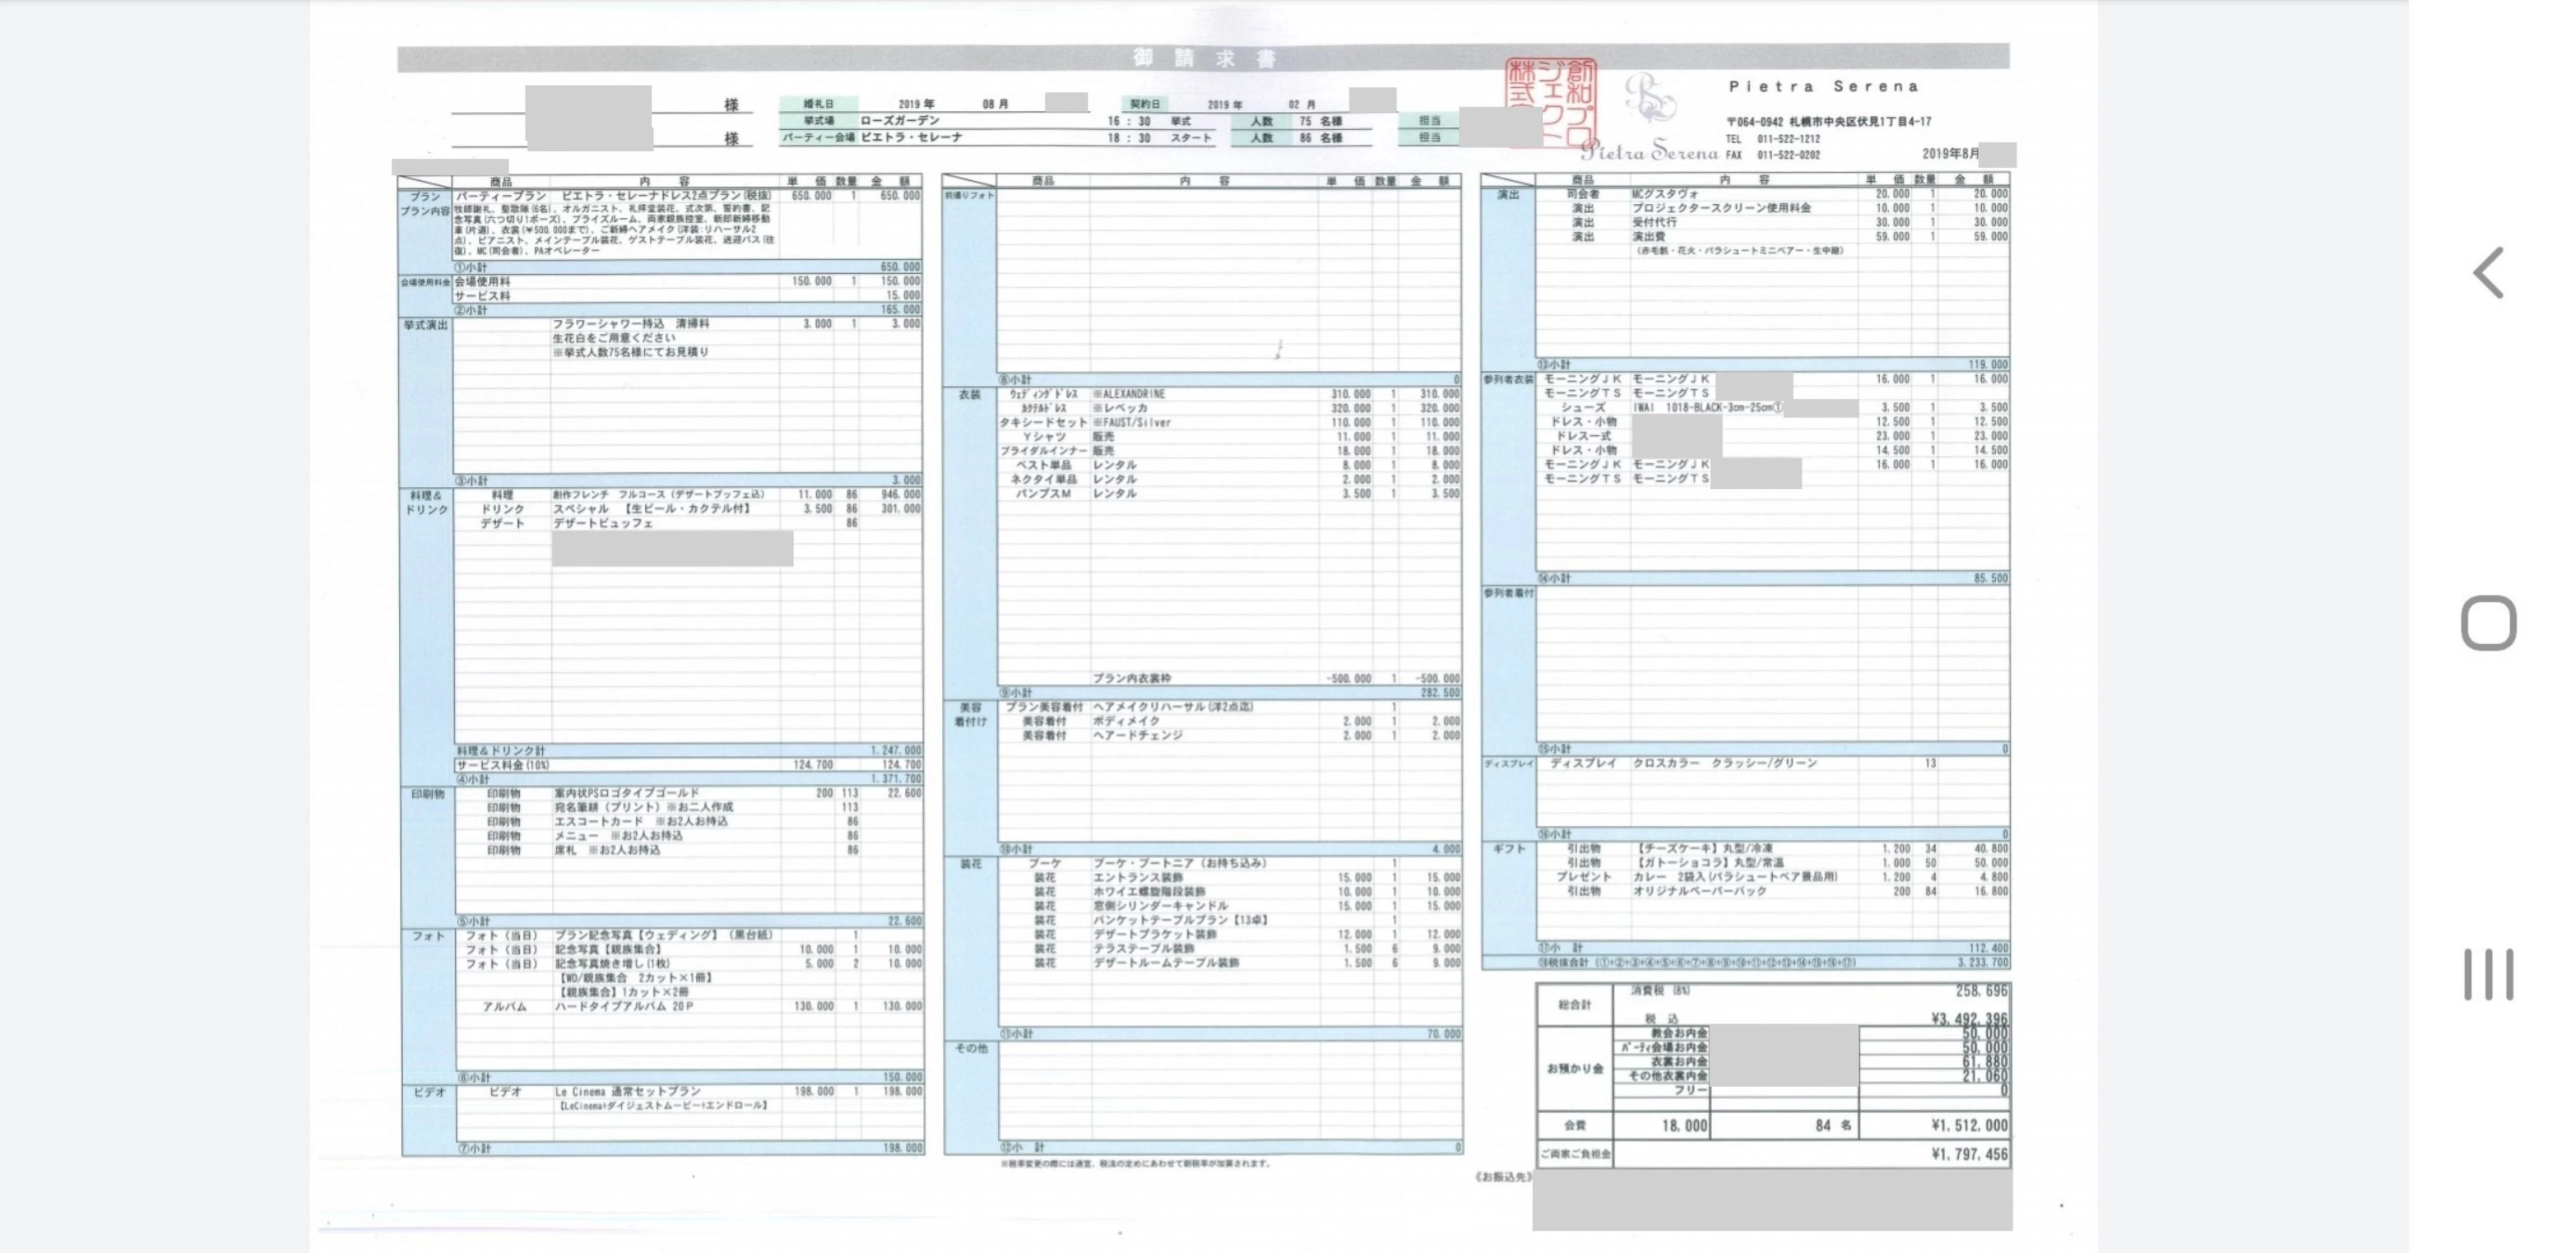The height and width of the screenshot is (1253, 2576).
Task: Tap the 'ネクタイ単品' rental row
Action: coord(1229,479)
